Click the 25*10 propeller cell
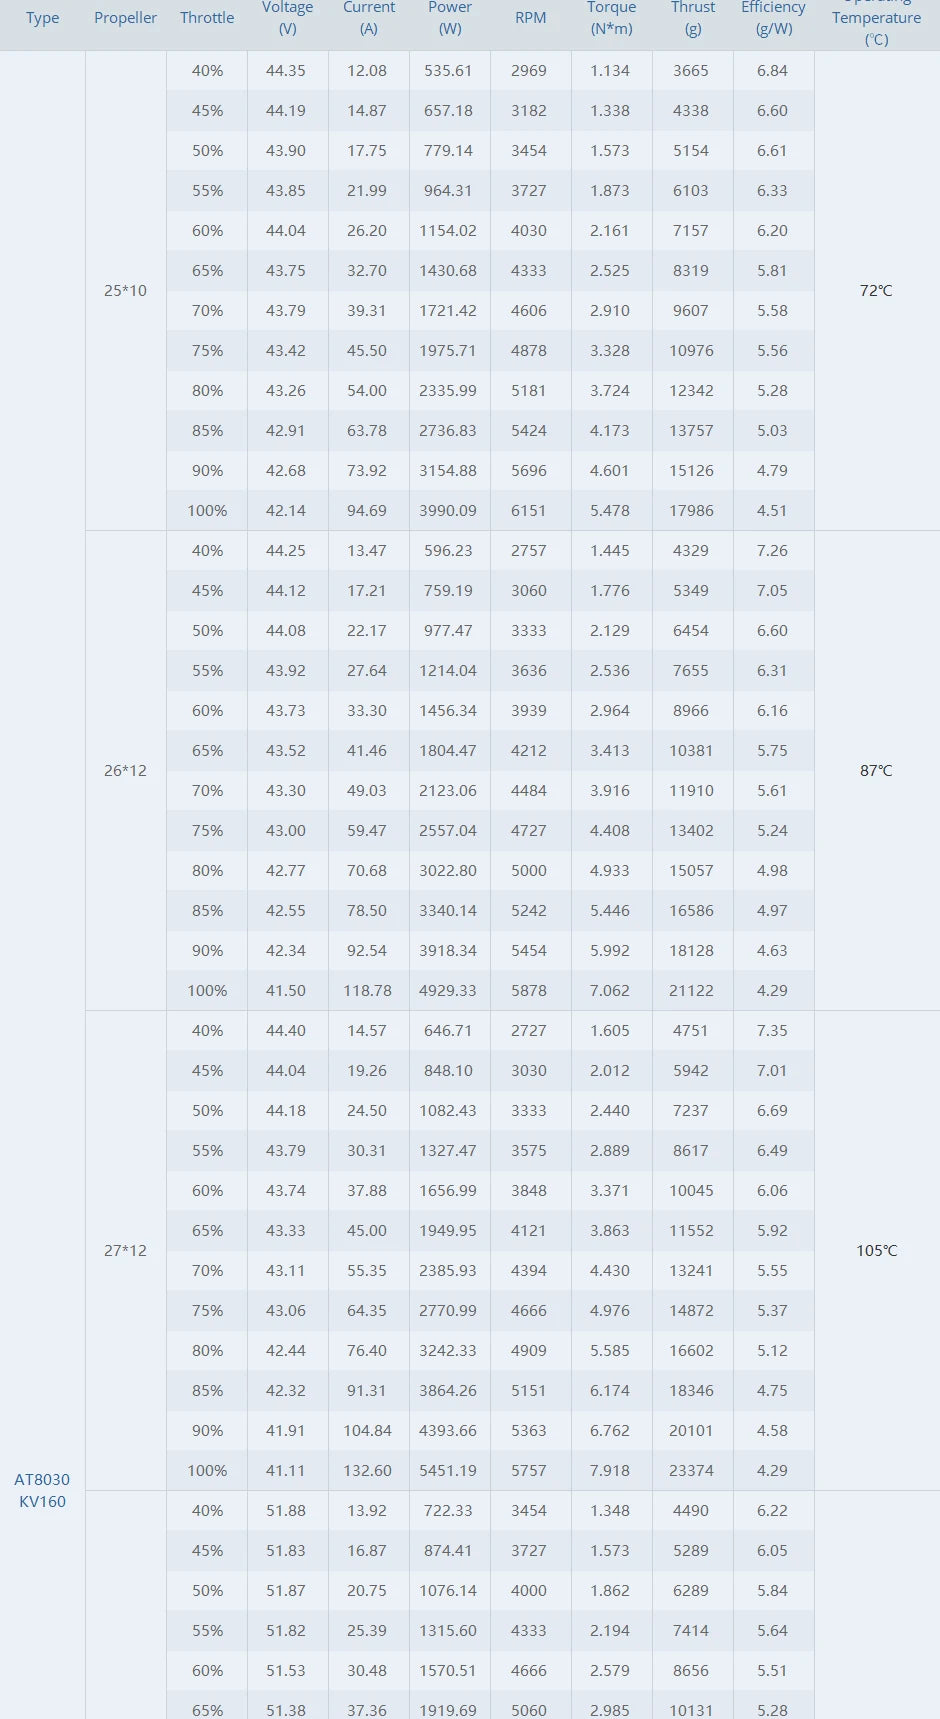Viewport: 940px width, 1719px height. pos(125,291)
